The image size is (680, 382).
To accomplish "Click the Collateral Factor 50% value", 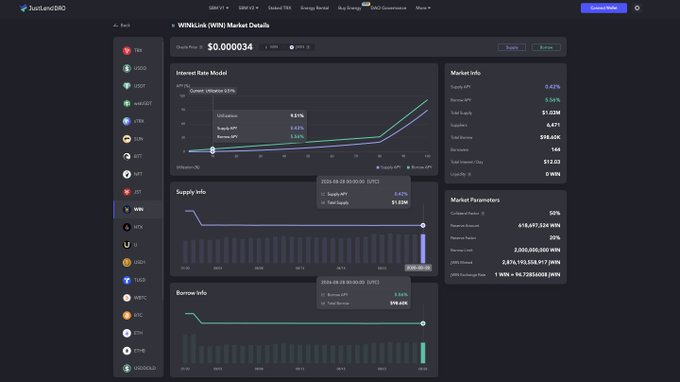I will pos(555,213).
